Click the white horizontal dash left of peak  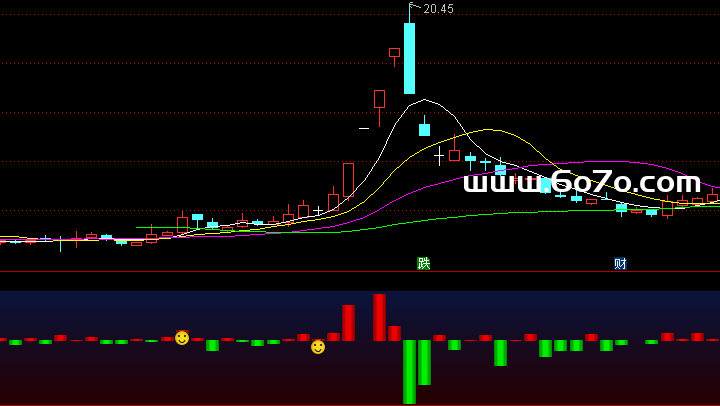[364, 128]
